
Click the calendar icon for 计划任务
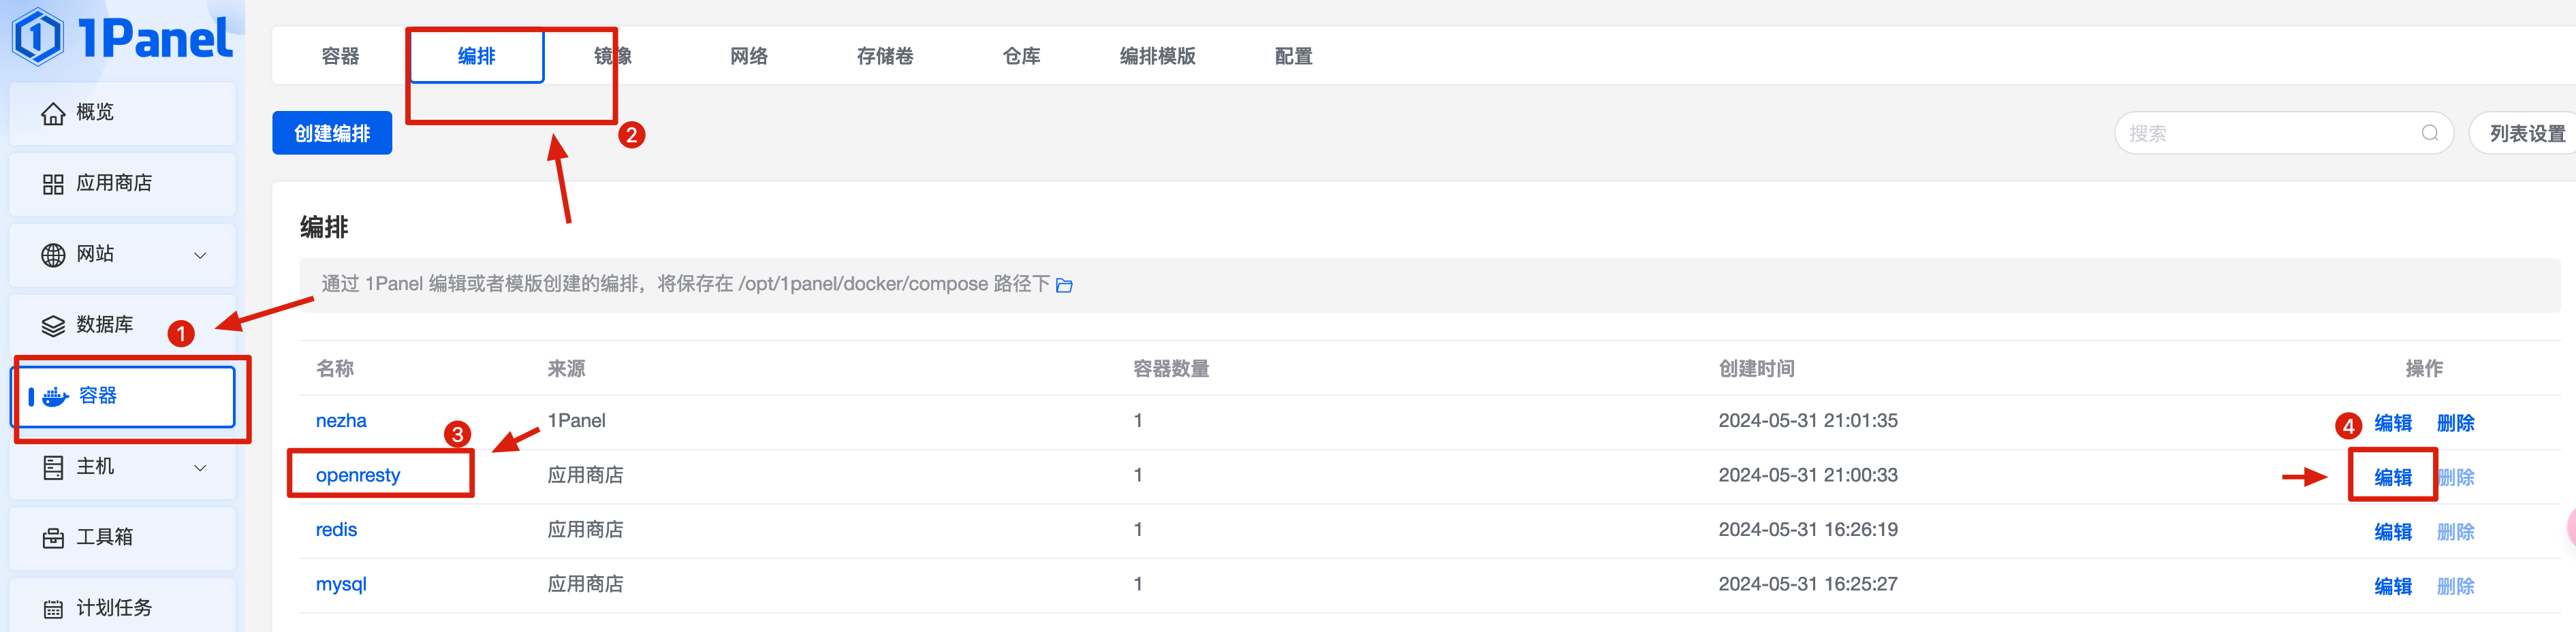(53, 609)
